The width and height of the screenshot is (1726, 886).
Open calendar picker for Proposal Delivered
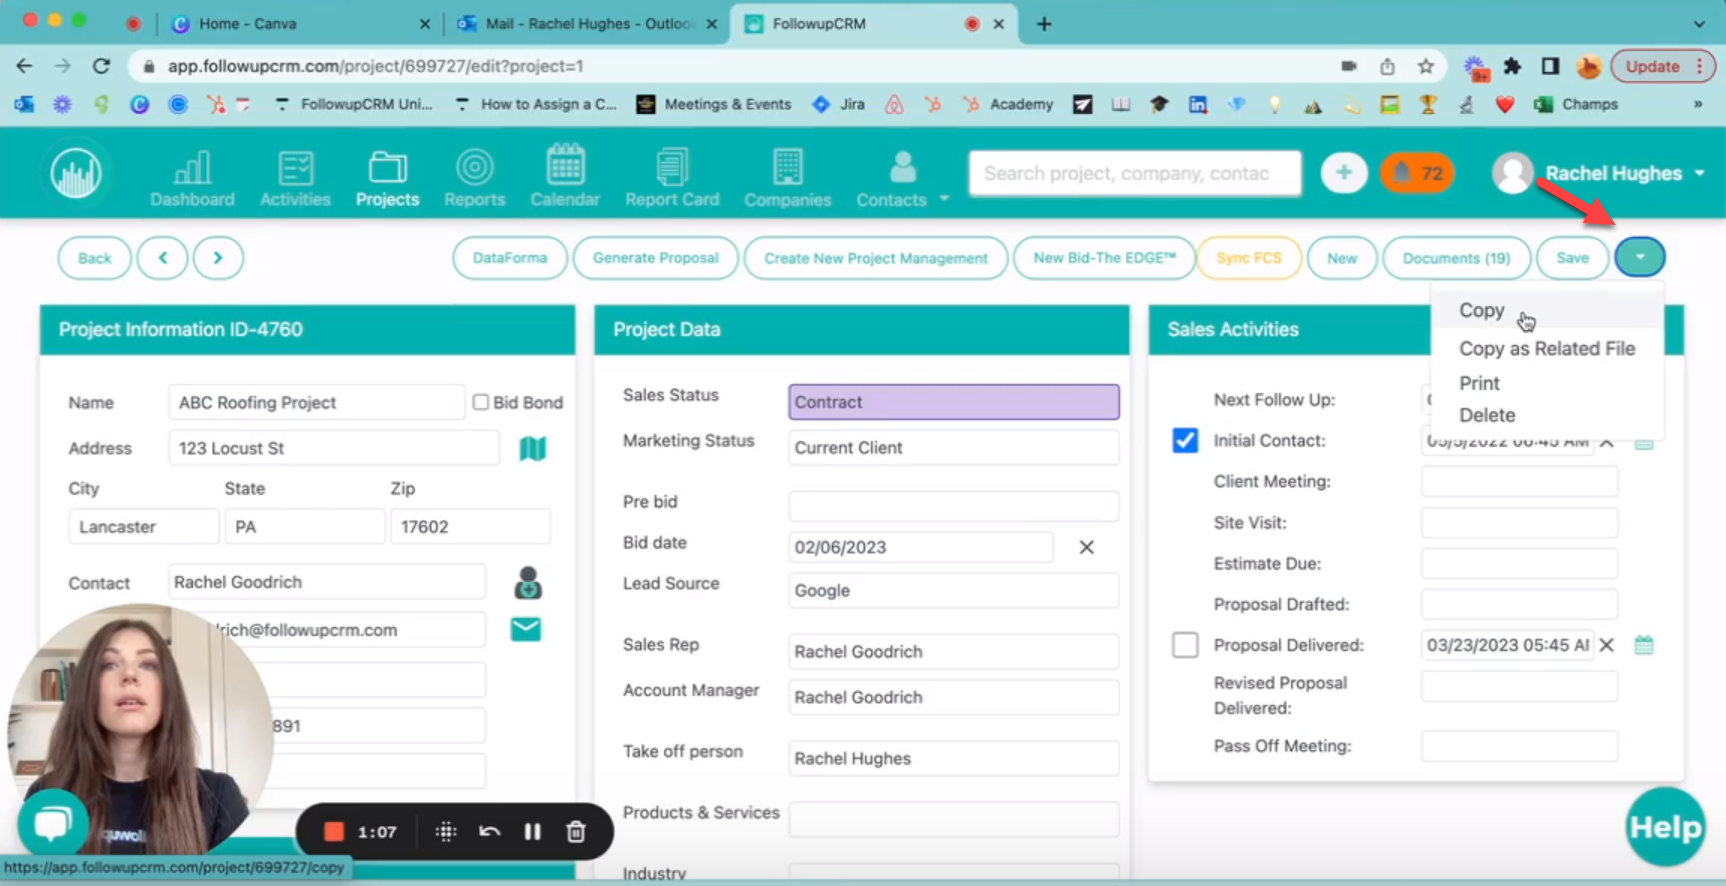(1644, 645)
